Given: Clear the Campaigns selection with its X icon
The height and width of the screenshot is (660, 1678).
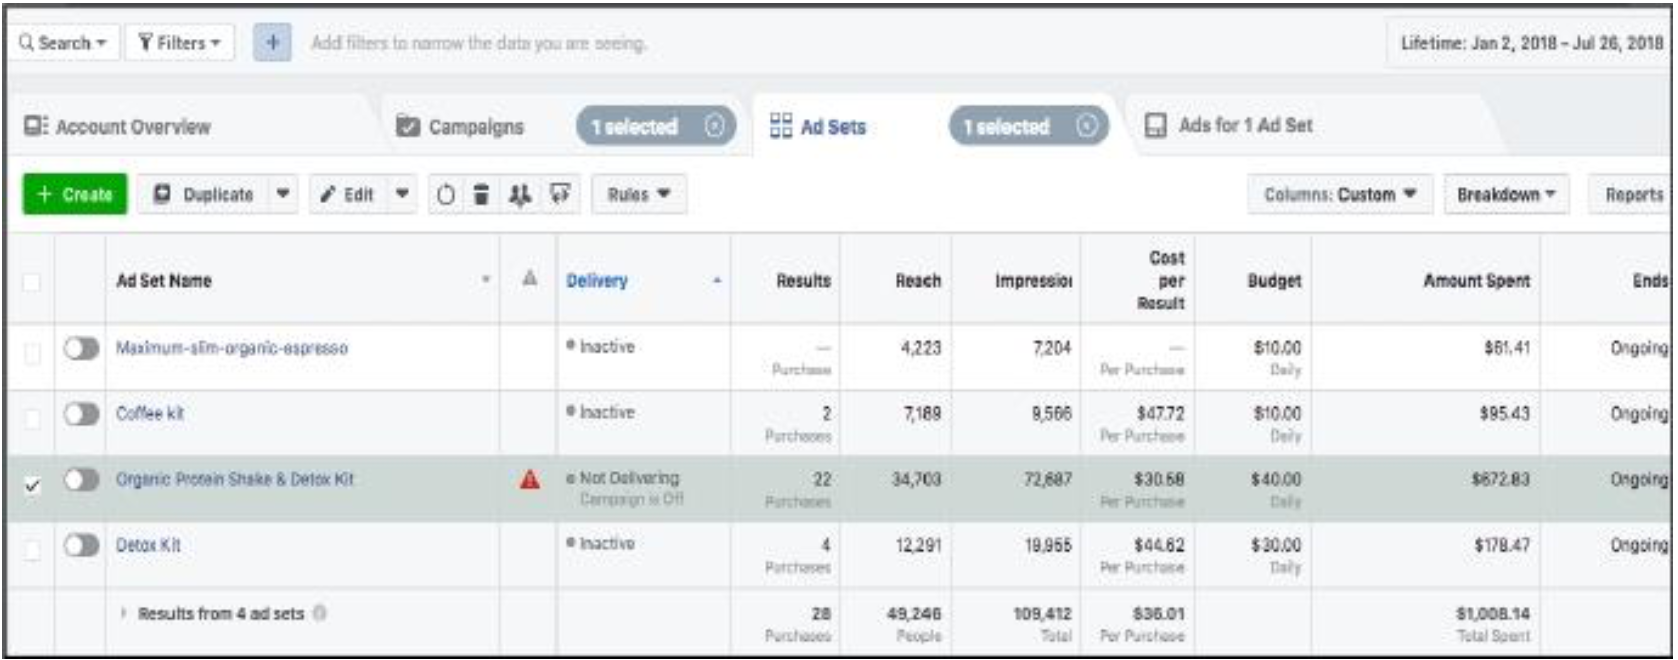Looking at the screenshot, I should [714, 127].
